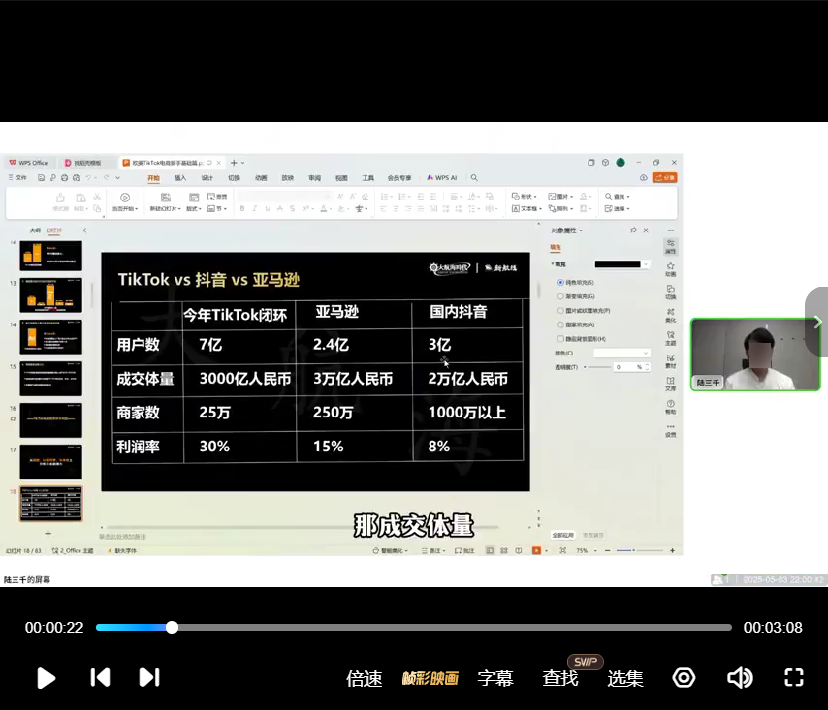
Task: Switch to the 插入 ribbon tab
Action: tap(180, 178)
